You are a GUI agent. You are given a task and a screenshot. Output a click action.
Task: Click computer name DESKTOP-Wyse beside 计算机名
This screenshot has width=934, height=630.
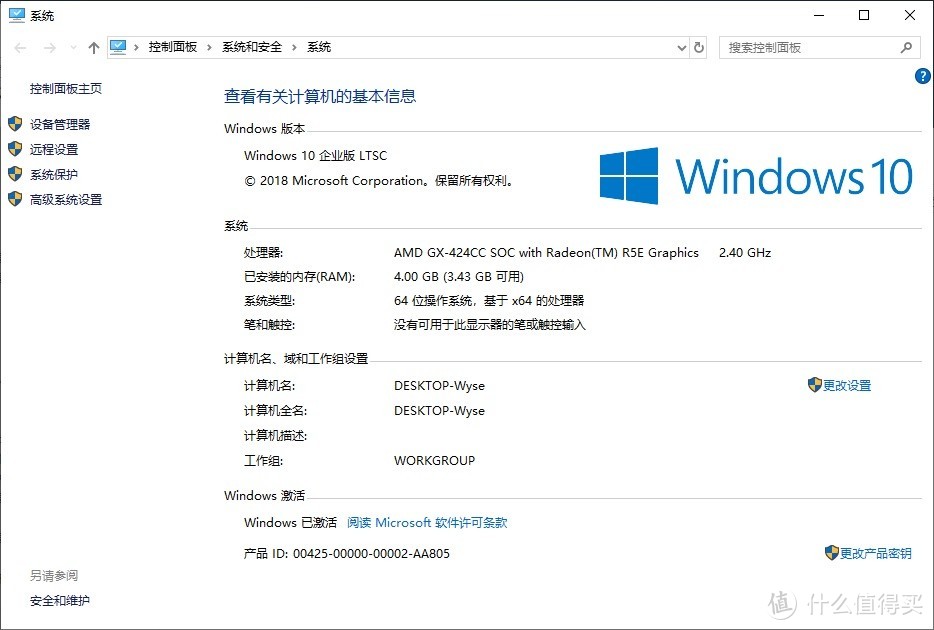(440, 386)
